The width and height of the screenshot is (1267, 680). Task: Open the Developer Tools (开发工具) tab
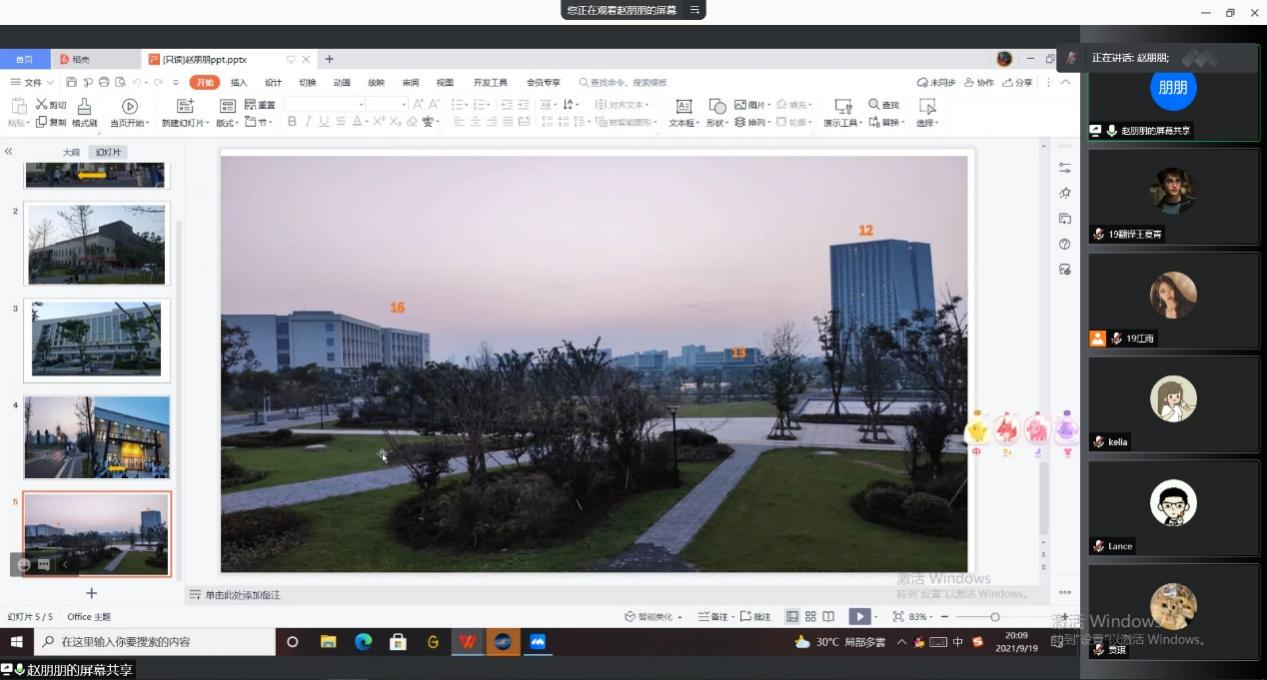coord(490,82)
